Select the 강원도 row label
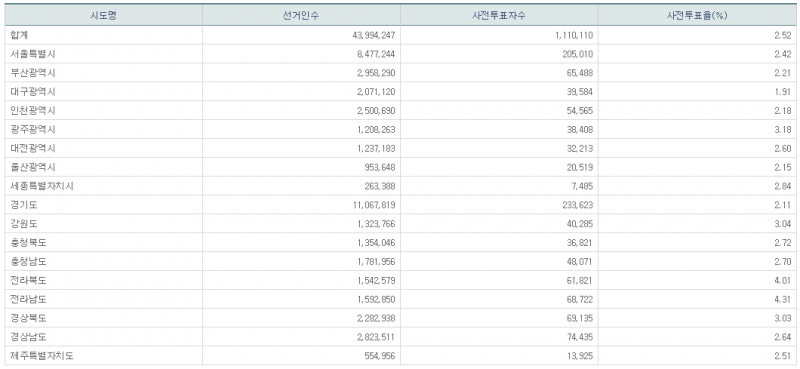This screenshot has width=800, height=369. 23,224
